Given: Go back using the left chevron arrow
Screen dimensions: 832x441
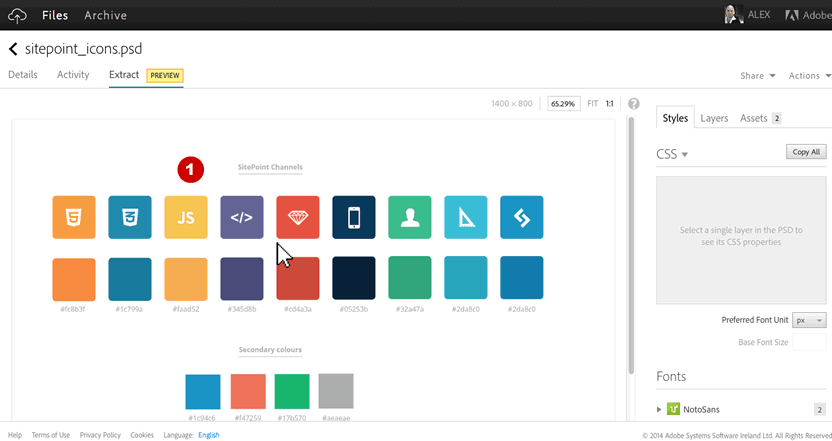Looking at the screenshot, I should pos(13,49).
